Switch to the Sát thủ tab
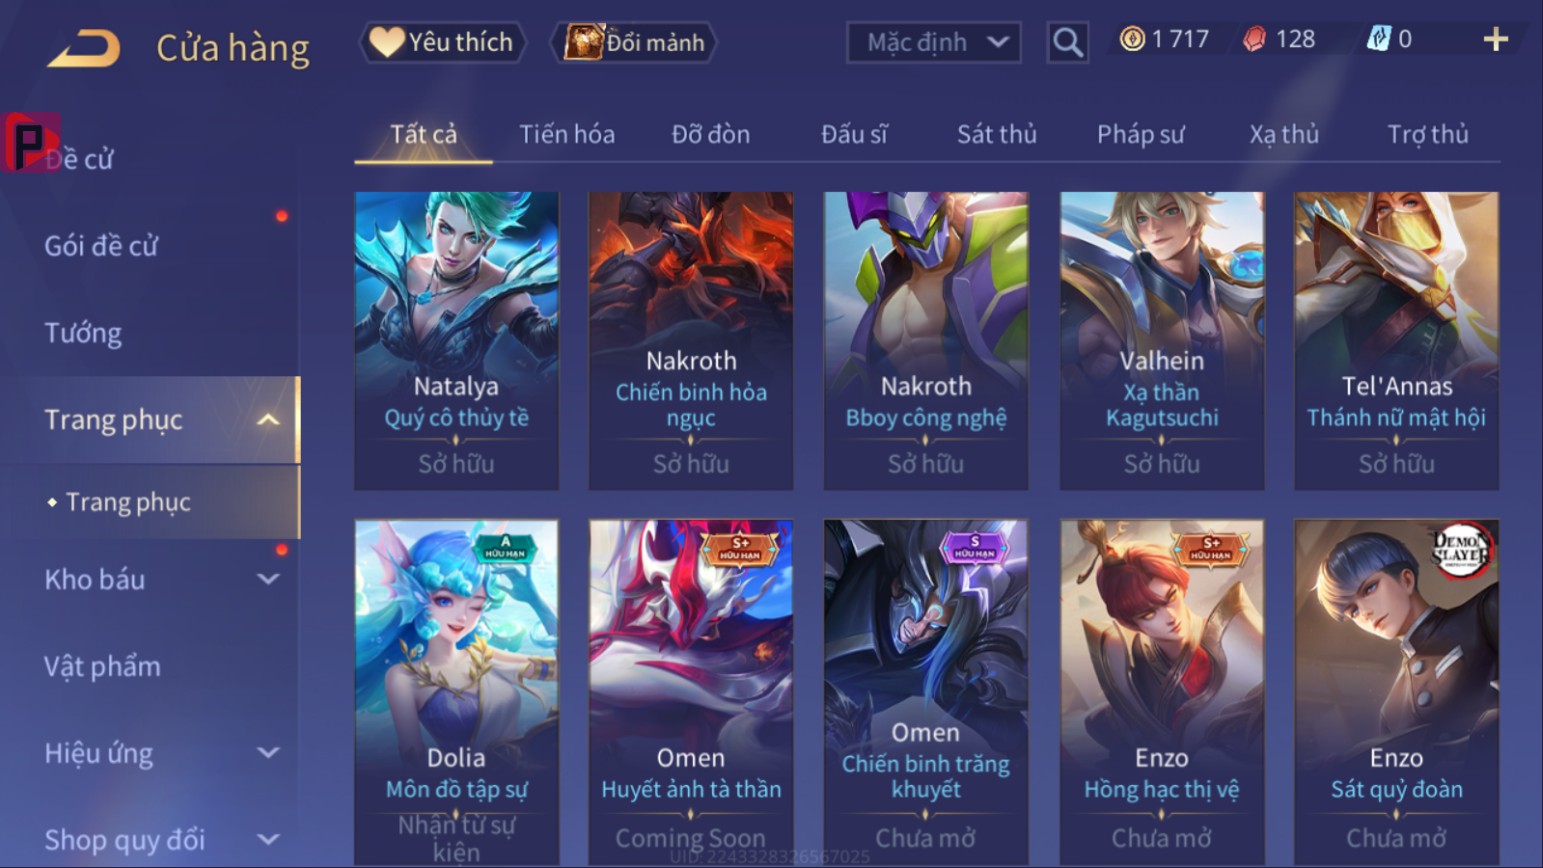 click(996, 134)
